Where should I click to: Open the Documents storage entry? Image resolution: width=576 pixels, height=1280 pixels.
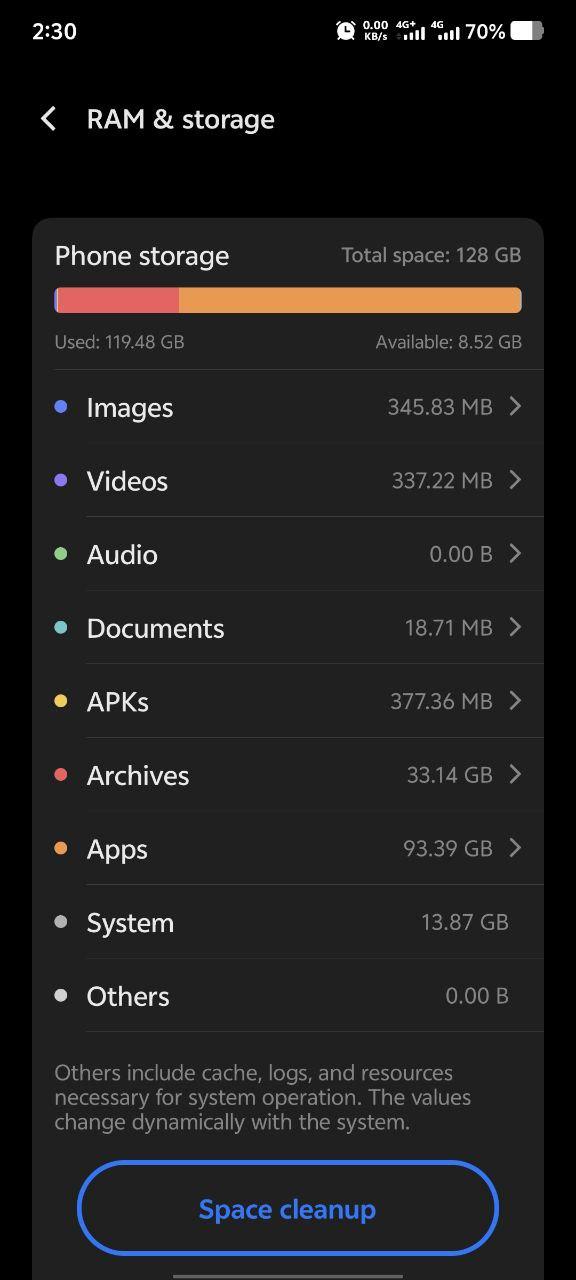click(288, 628)
